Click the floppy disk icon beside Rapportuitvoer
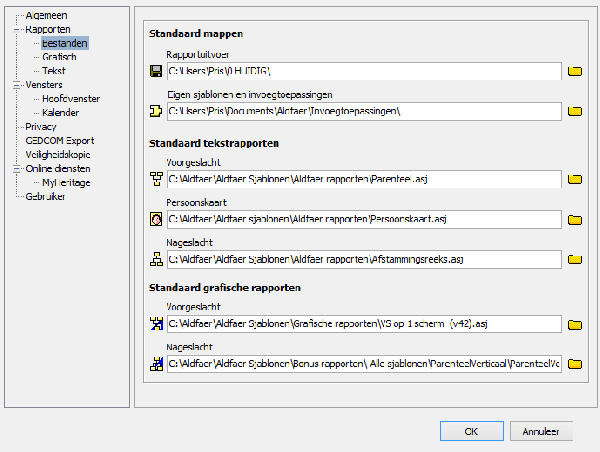 click(155, 71)
